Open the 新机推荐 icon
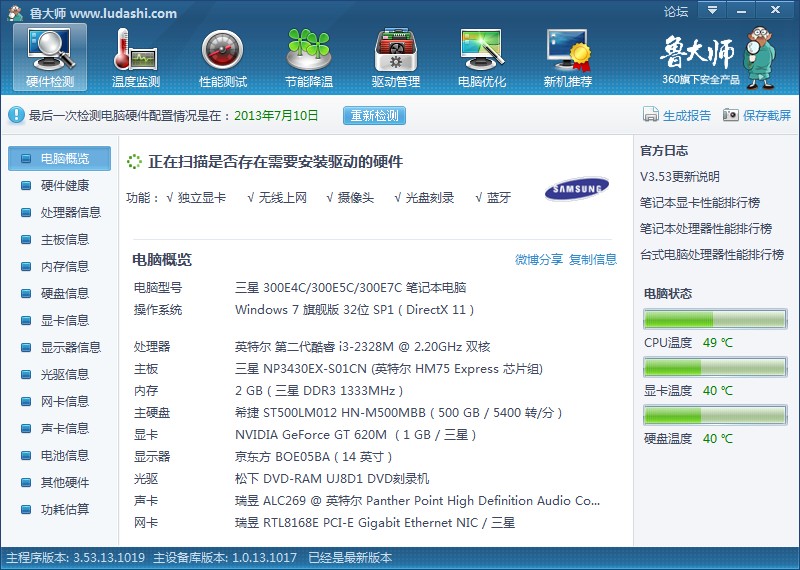 [568, 57]
